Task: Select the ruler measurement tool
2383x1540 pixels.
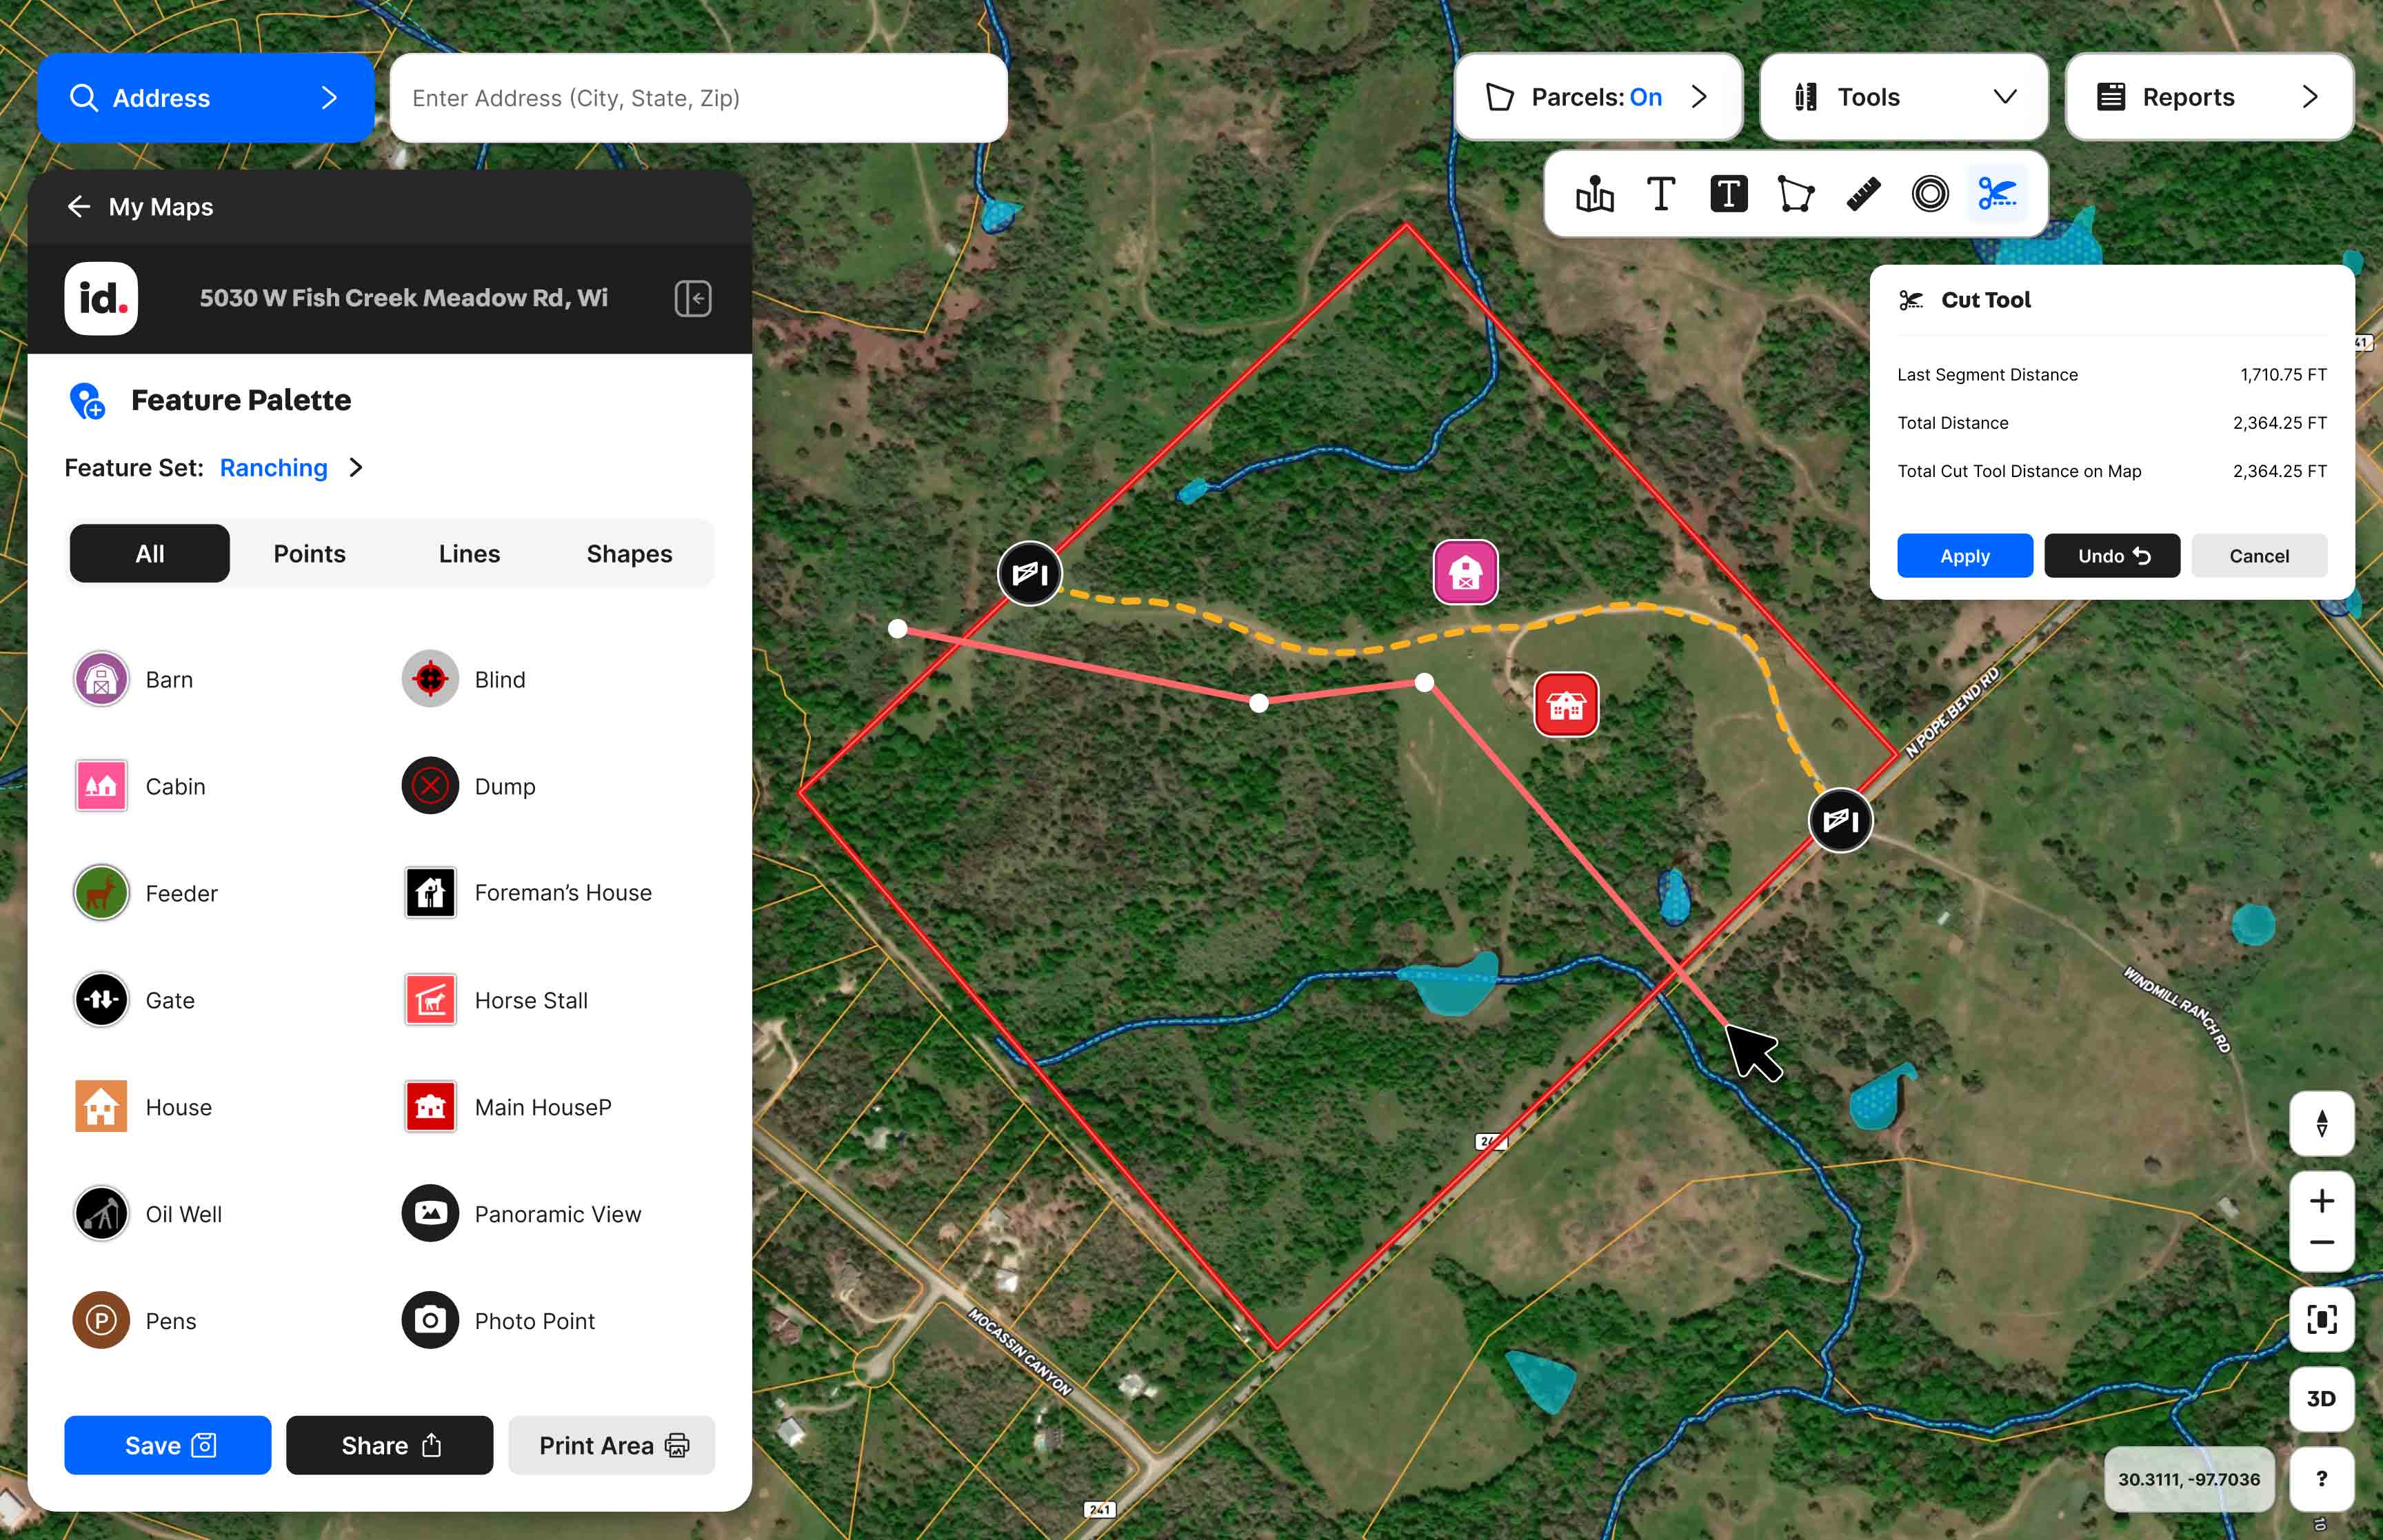Action: [1862, 193]
